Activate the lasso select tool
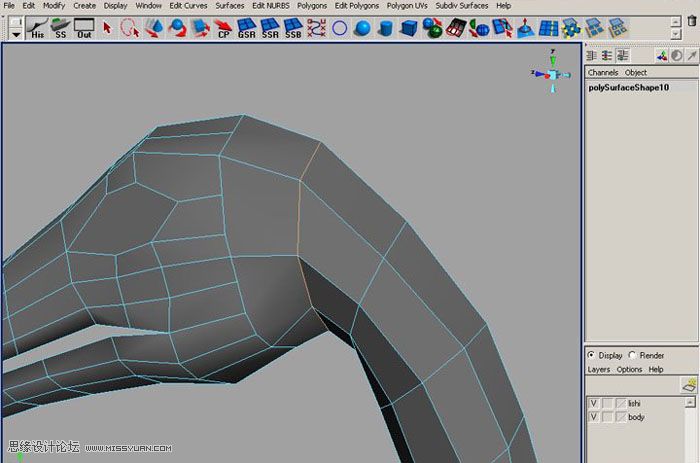The image size is (700, 463). (x=130, y=29)
